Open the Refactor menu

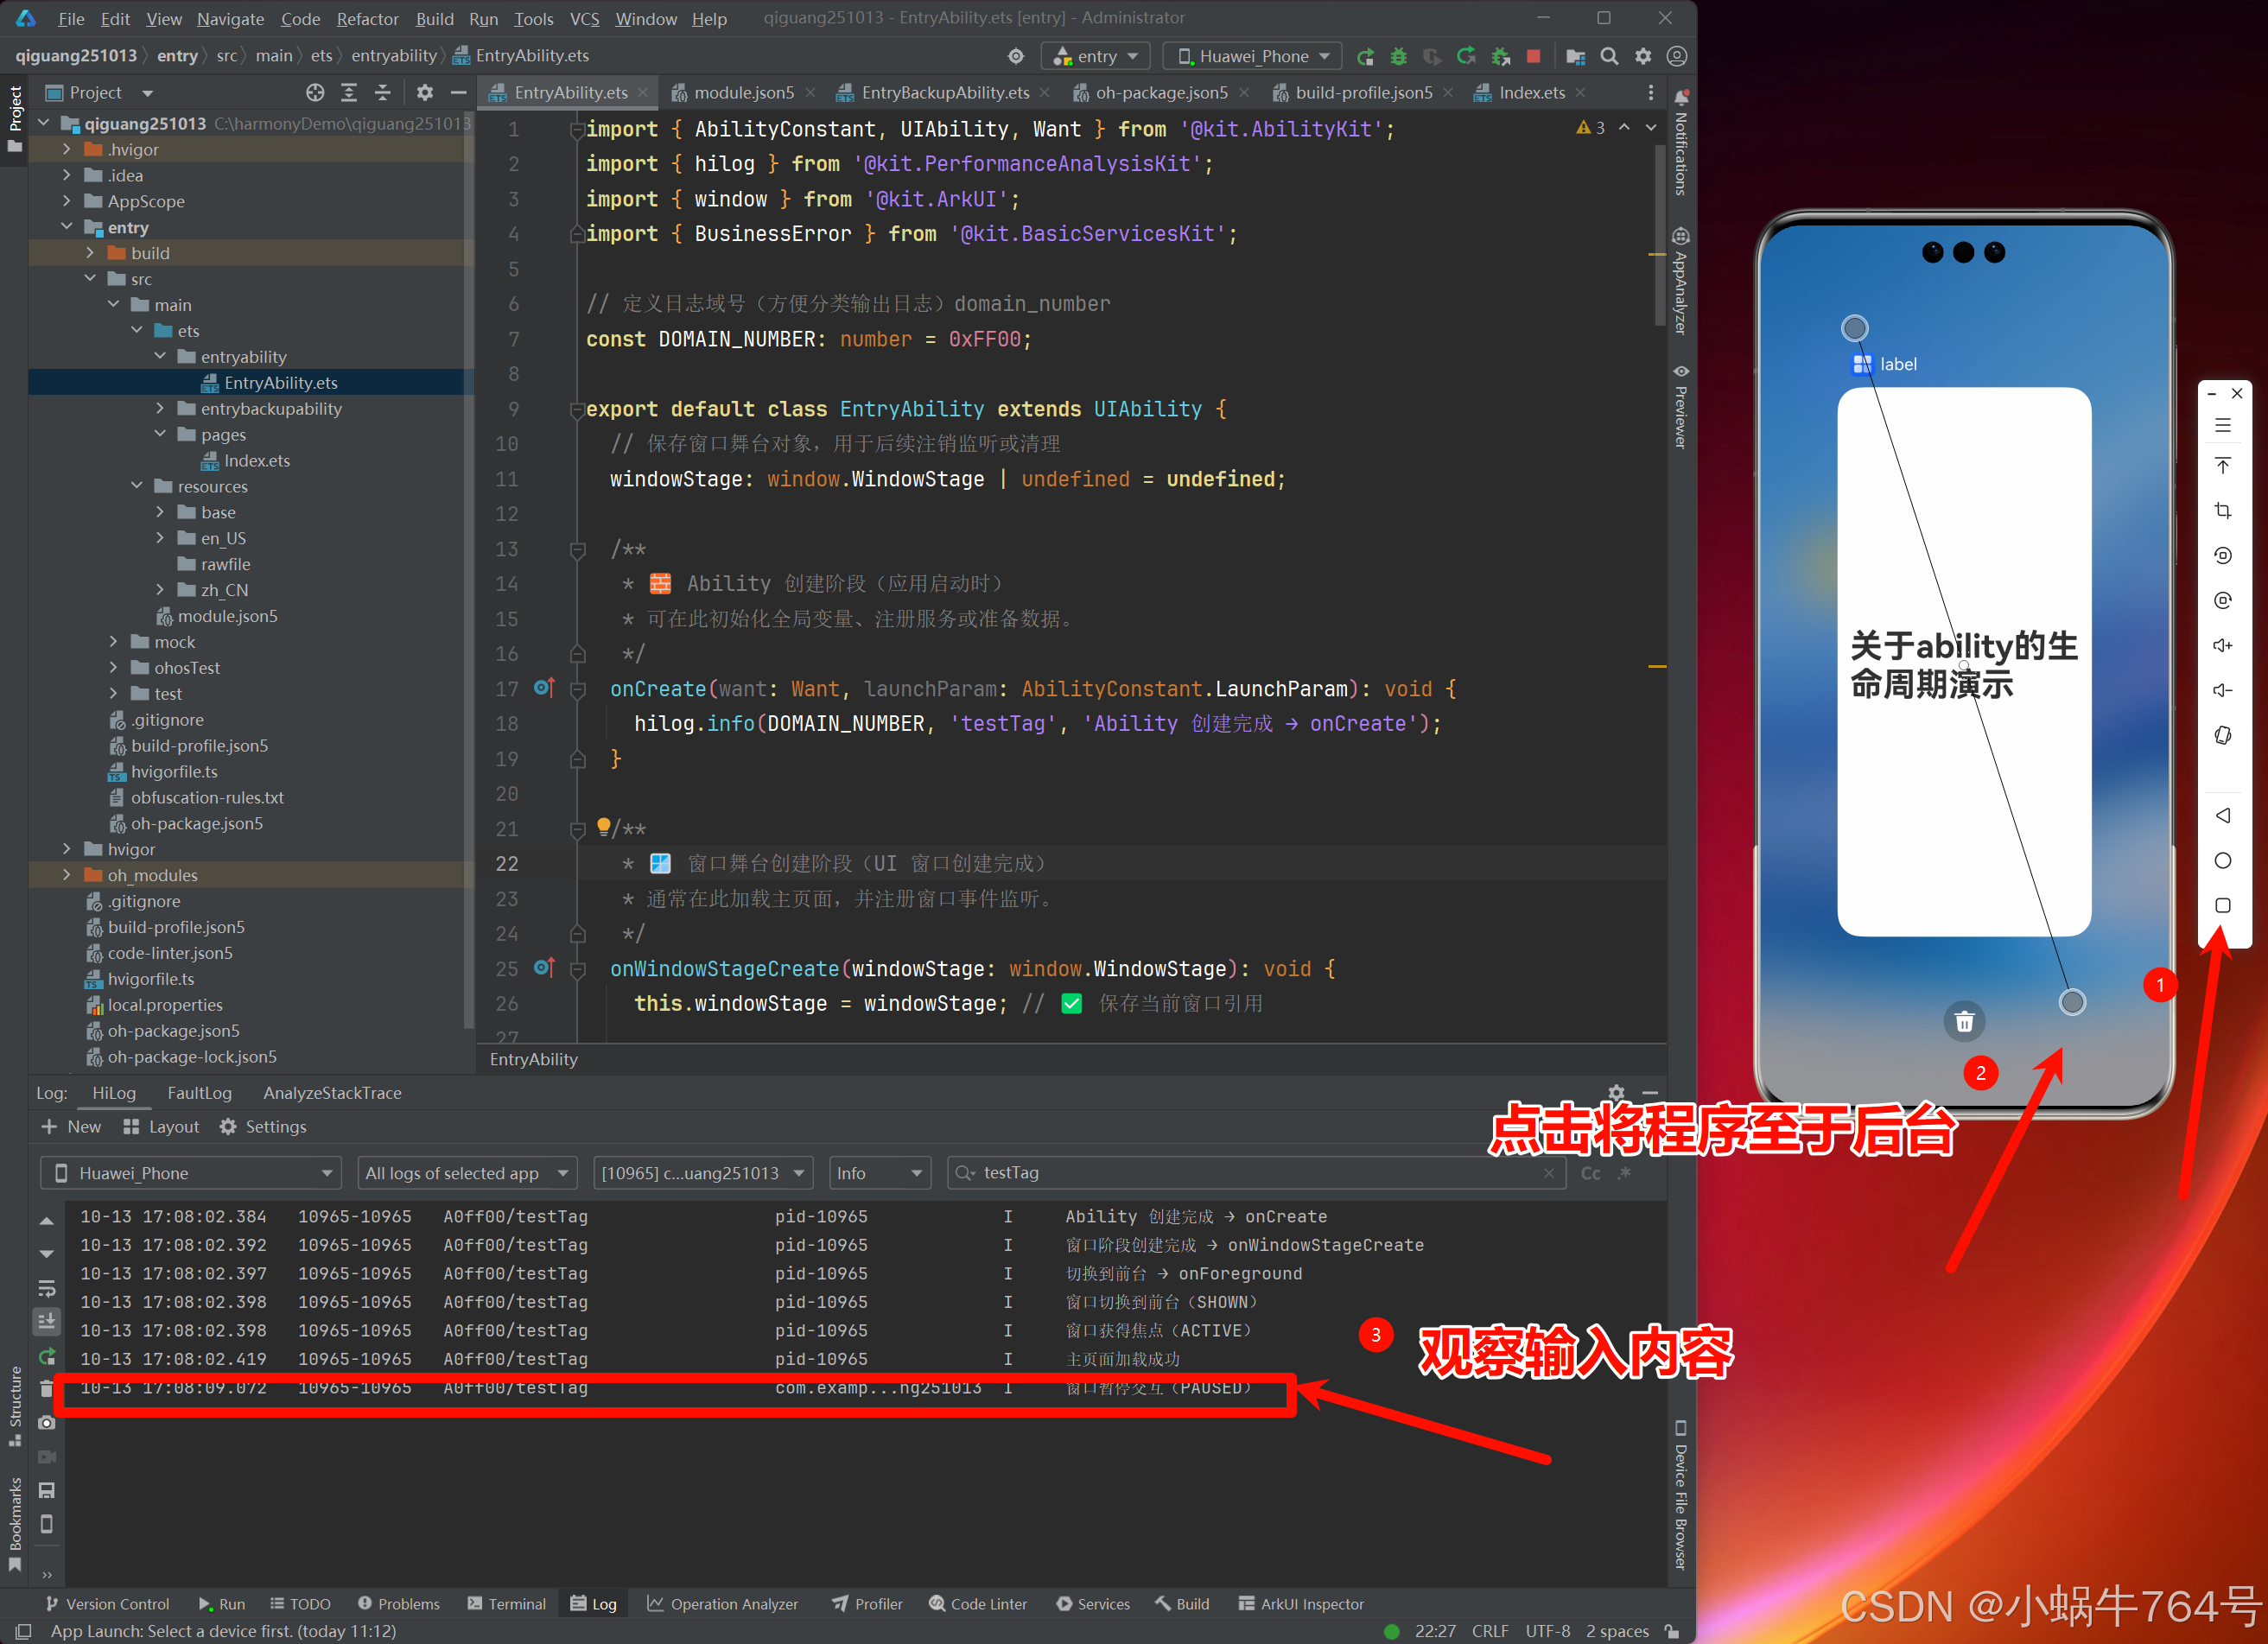[x=367, y=19]
